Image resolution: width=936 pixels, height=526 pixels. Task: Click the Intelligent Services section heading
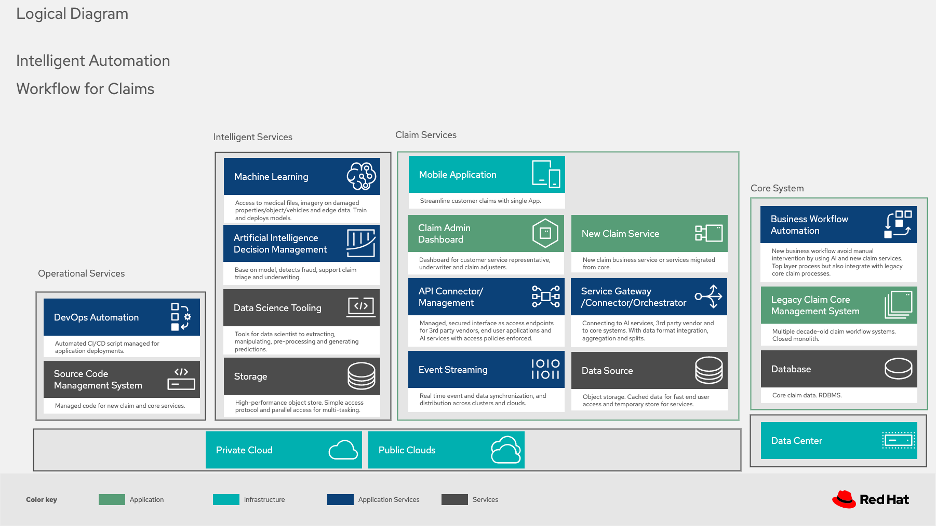click(x=253, y=137)
